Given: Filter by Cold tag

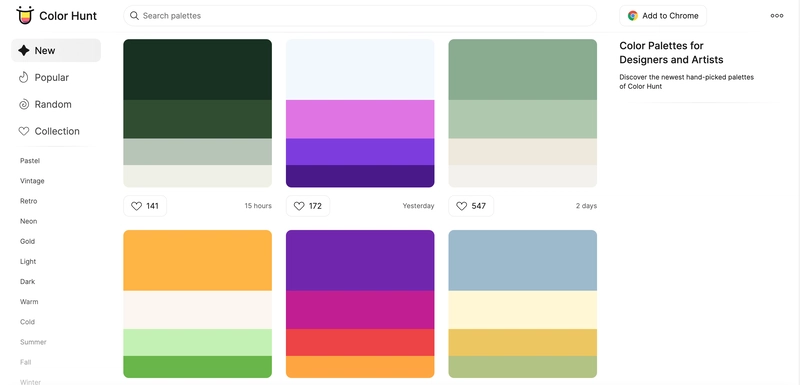Looking at the screenshot, I should (x=28, y=322).
